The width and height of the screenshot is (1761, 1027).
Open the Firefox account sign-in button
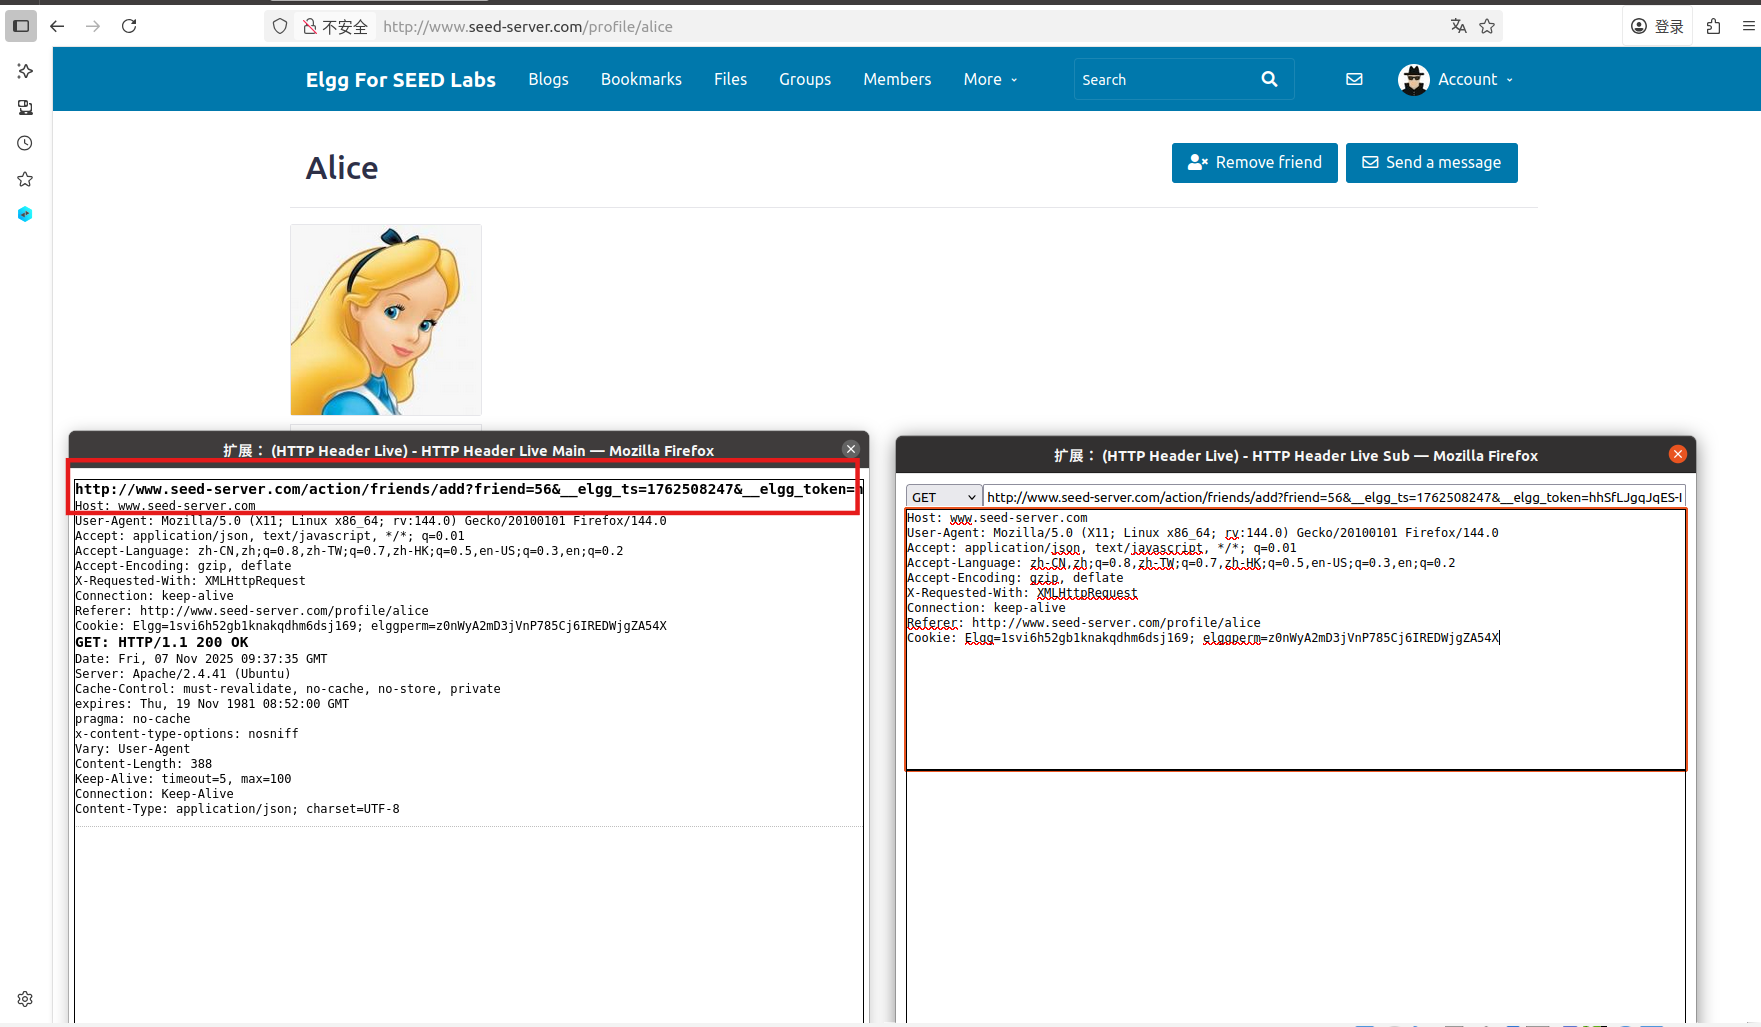pos(1657,26)
